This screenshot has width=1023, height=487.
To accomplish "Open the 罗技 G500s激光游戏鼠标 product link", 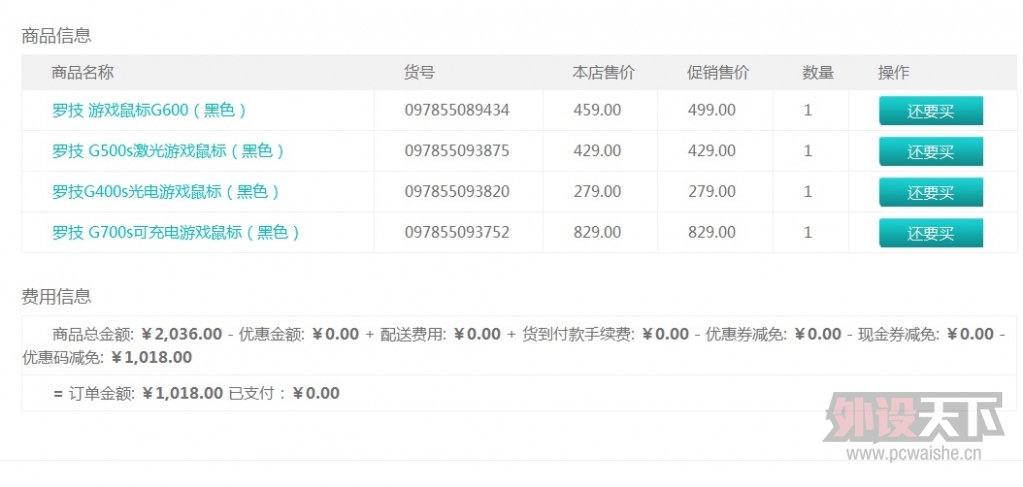I will [x=169, y=151].
